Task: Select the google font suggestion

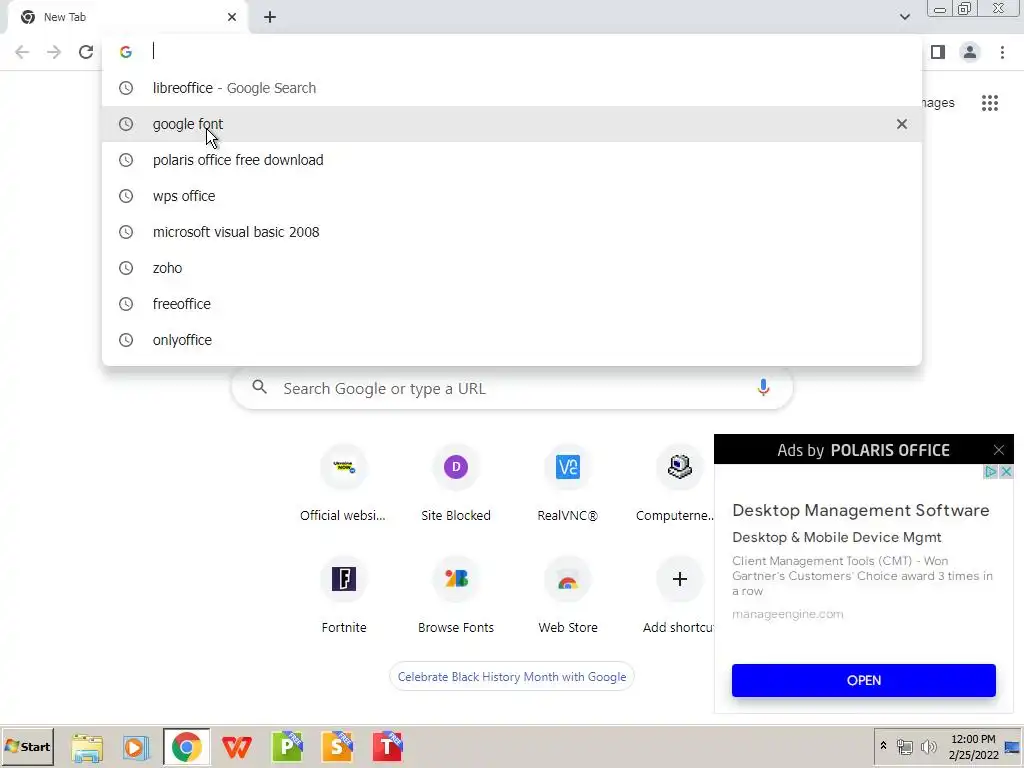Action: pyautogui.click(x=512, y=124)
